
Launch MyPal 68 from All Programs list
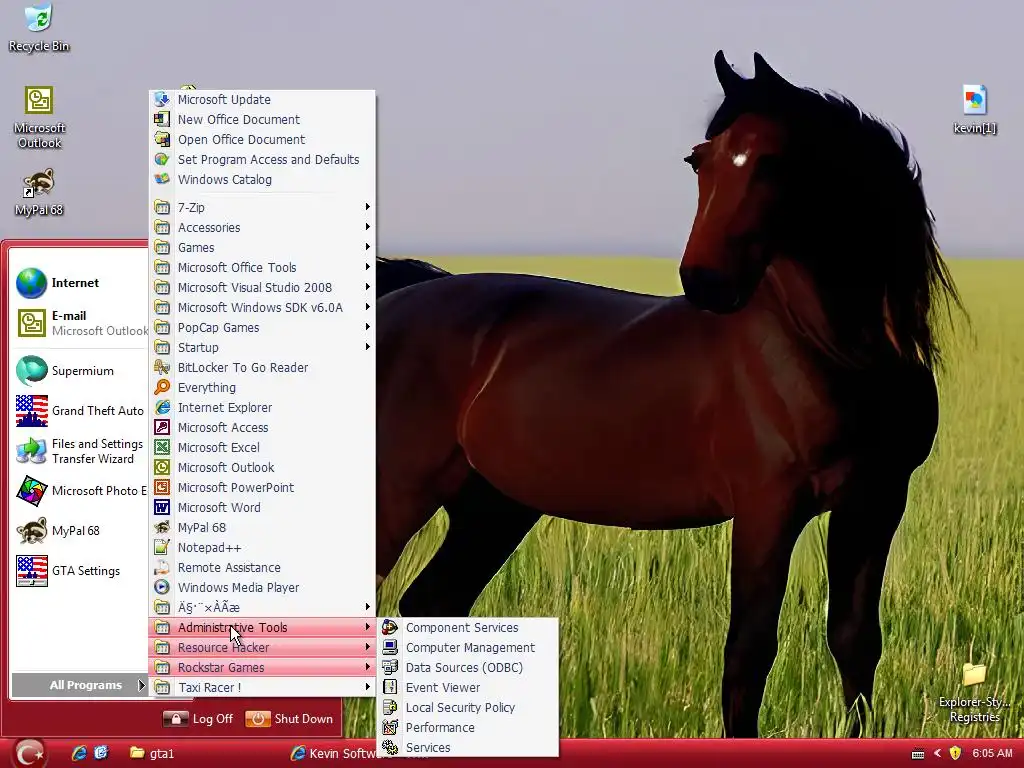tap(263, 528)
